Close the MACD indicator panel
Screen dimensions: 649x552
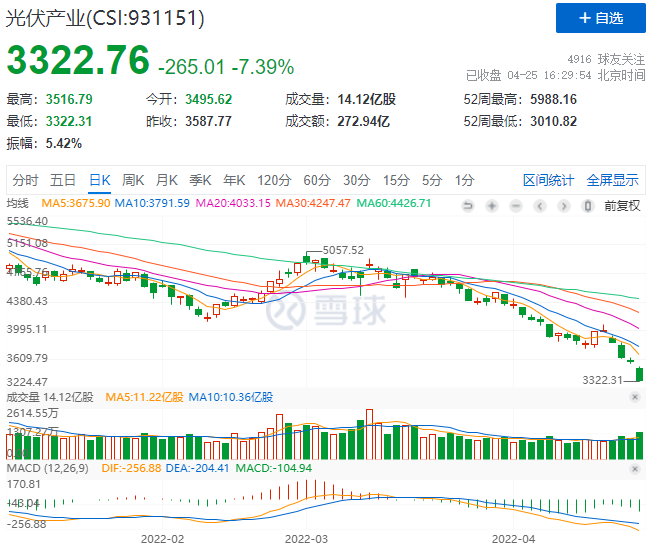click(x=634, y=469)
